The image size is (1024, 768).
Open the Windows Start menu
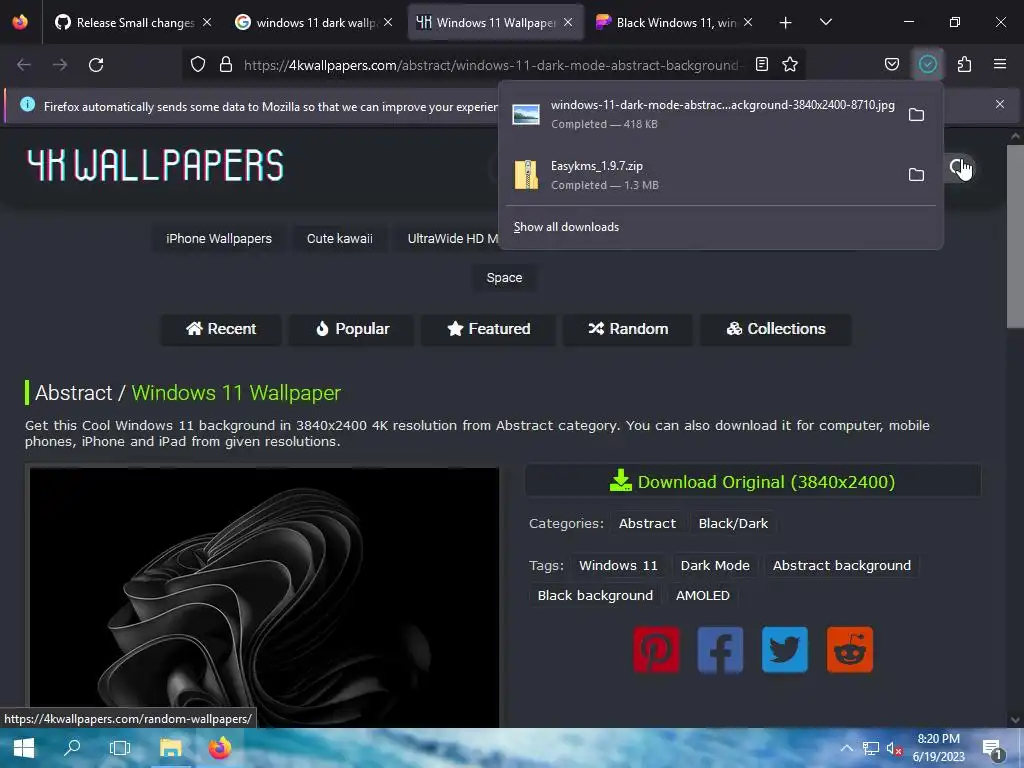tap(24, 748)
